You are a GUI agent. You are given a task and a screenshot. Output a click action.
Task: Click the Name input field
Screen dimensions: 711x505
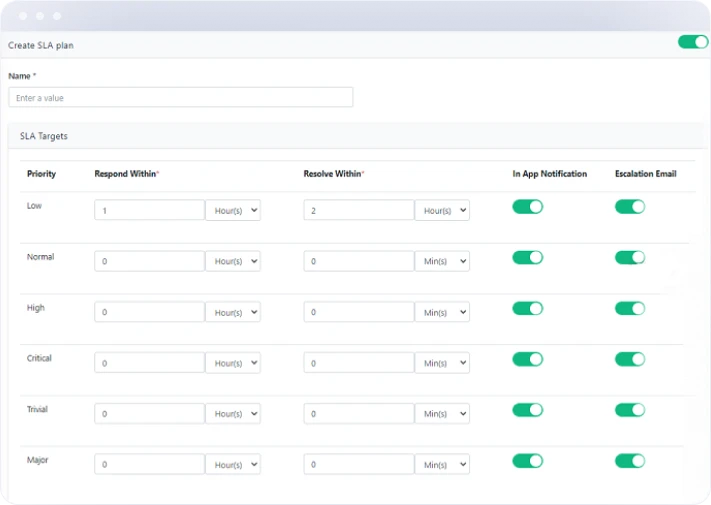(x=180, y=97)
